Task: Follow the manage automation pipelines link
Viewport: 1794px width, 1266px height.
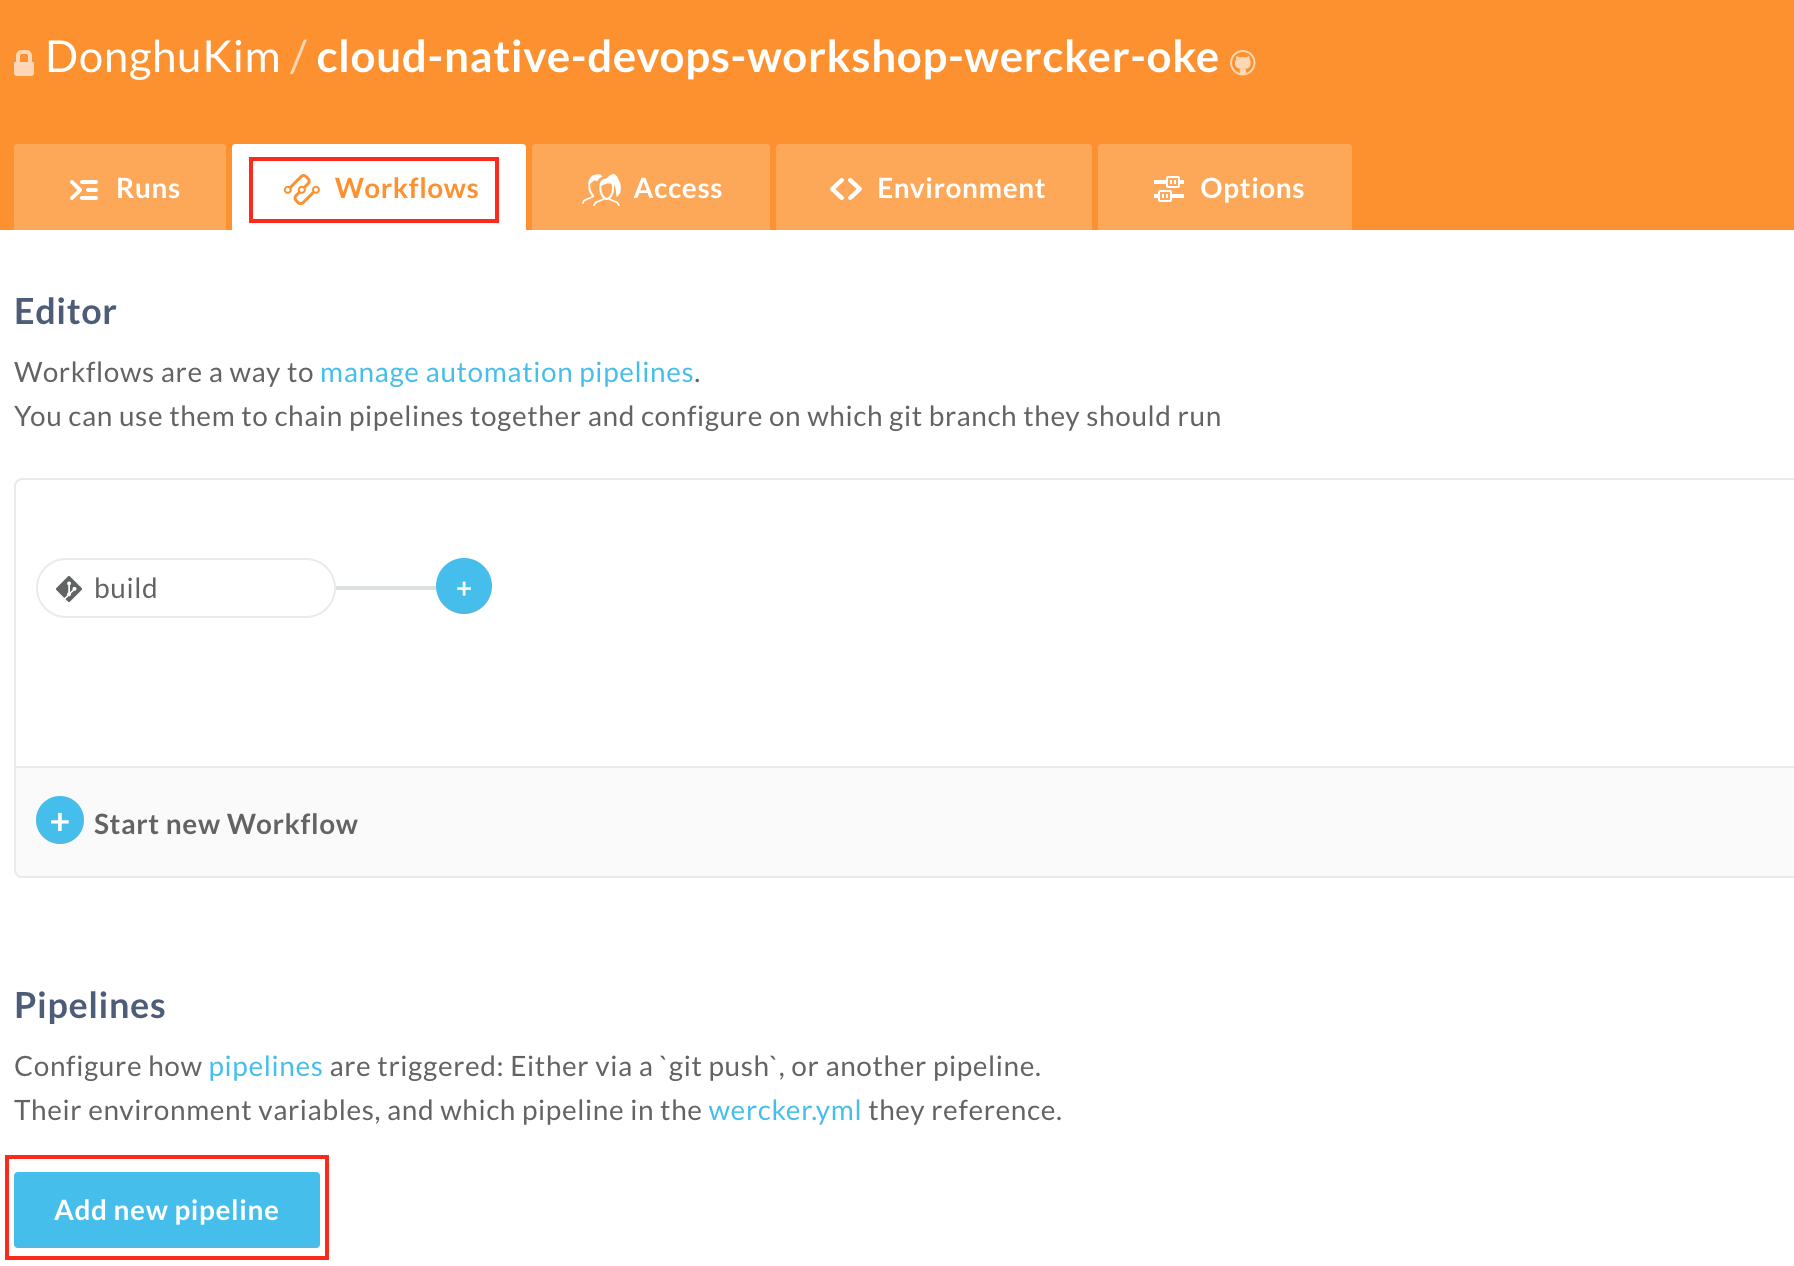Action: [507, 372]
